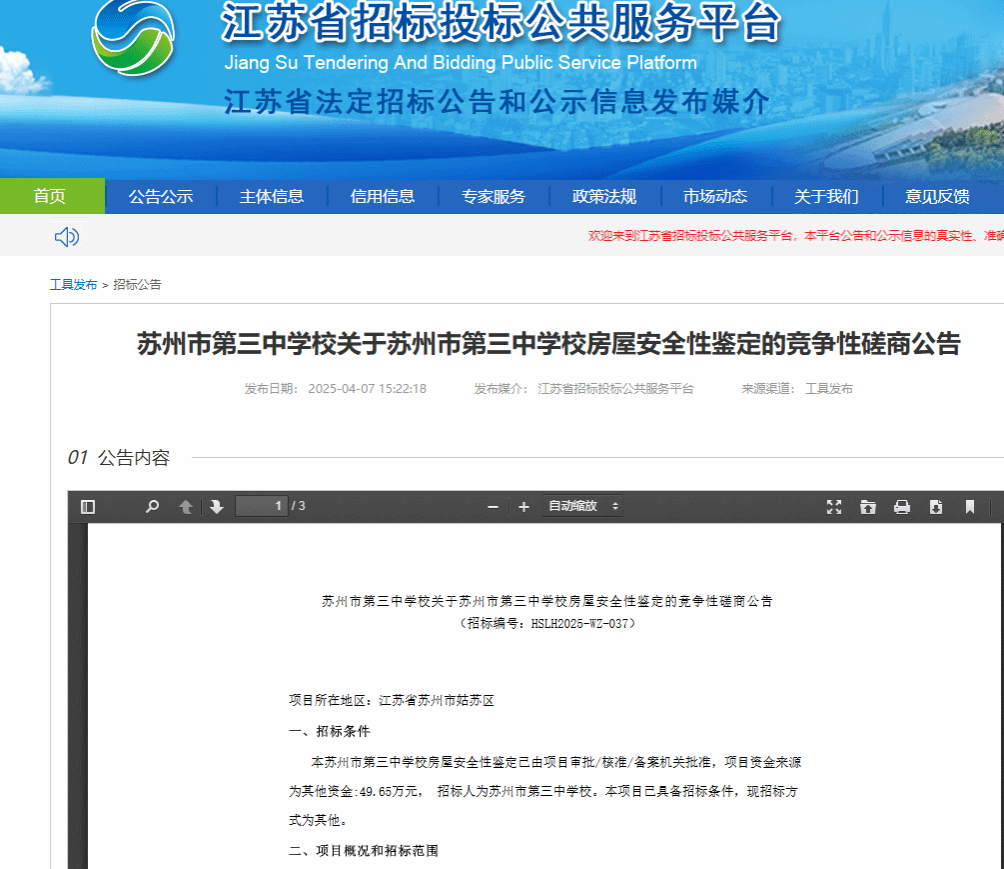Open the 政策法规 menu

604,196
